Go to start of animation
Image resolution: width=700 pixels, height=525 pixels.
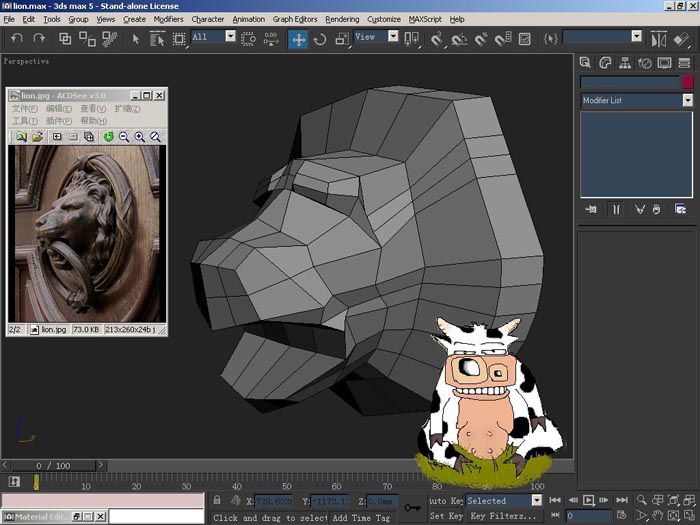(x=555, y=500)
